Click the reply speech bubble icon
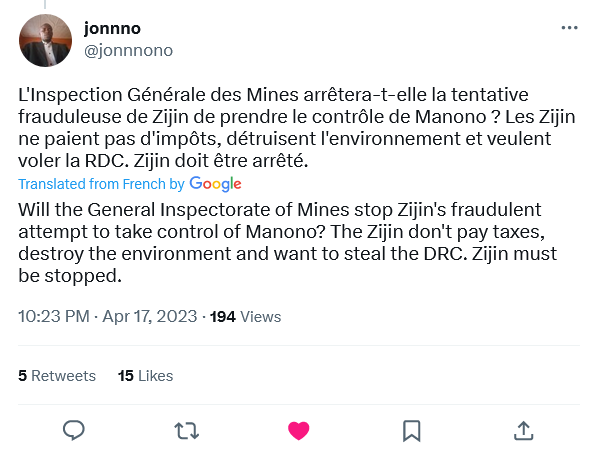The height and width of the screenshot is (456, 598). [74, 430]
